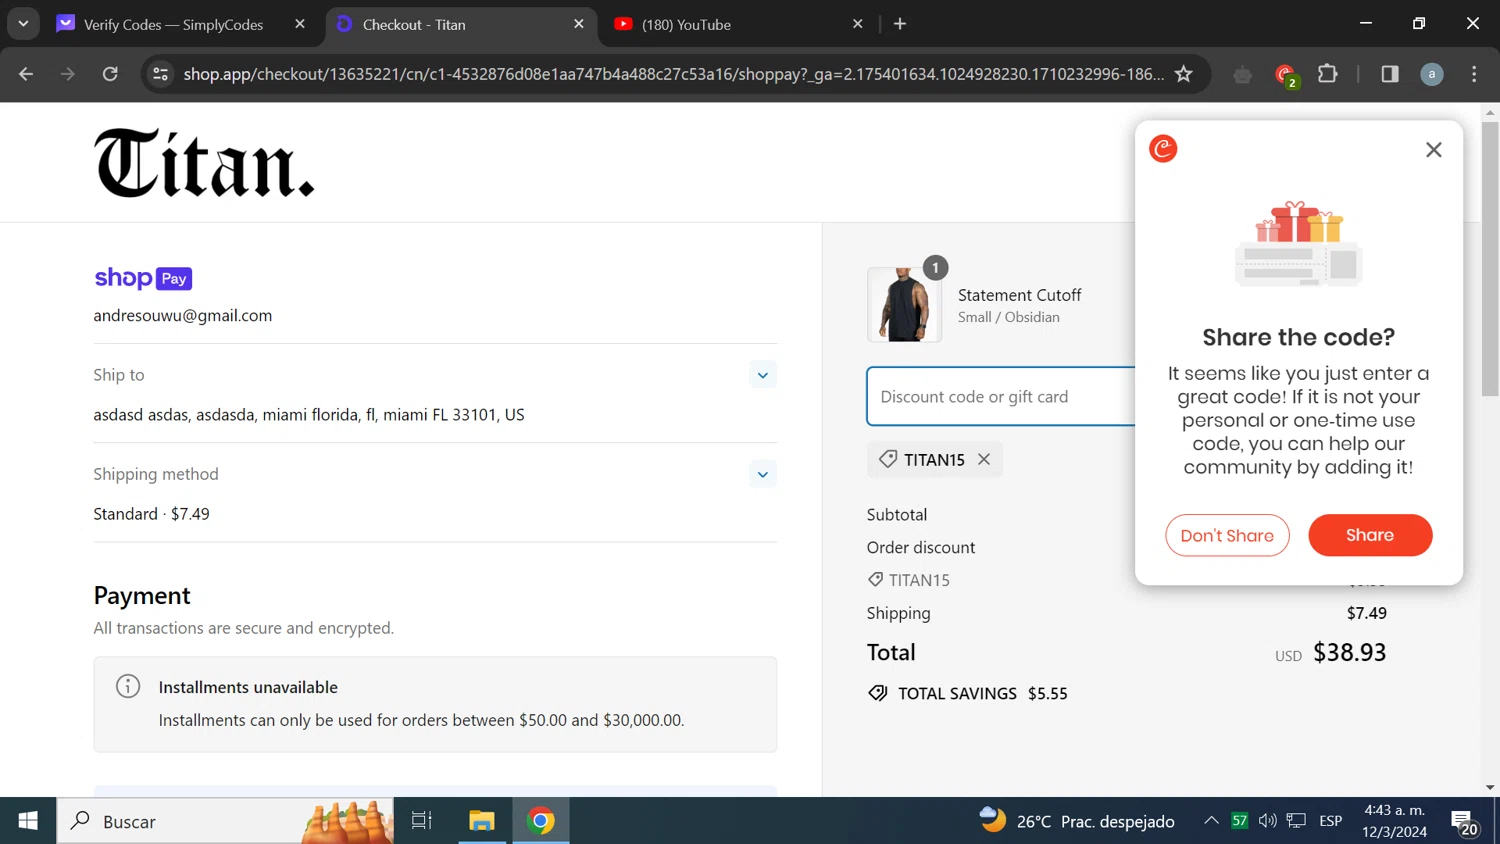
Task: Open the Chrome profile avatar
Action: point(1432,74)
